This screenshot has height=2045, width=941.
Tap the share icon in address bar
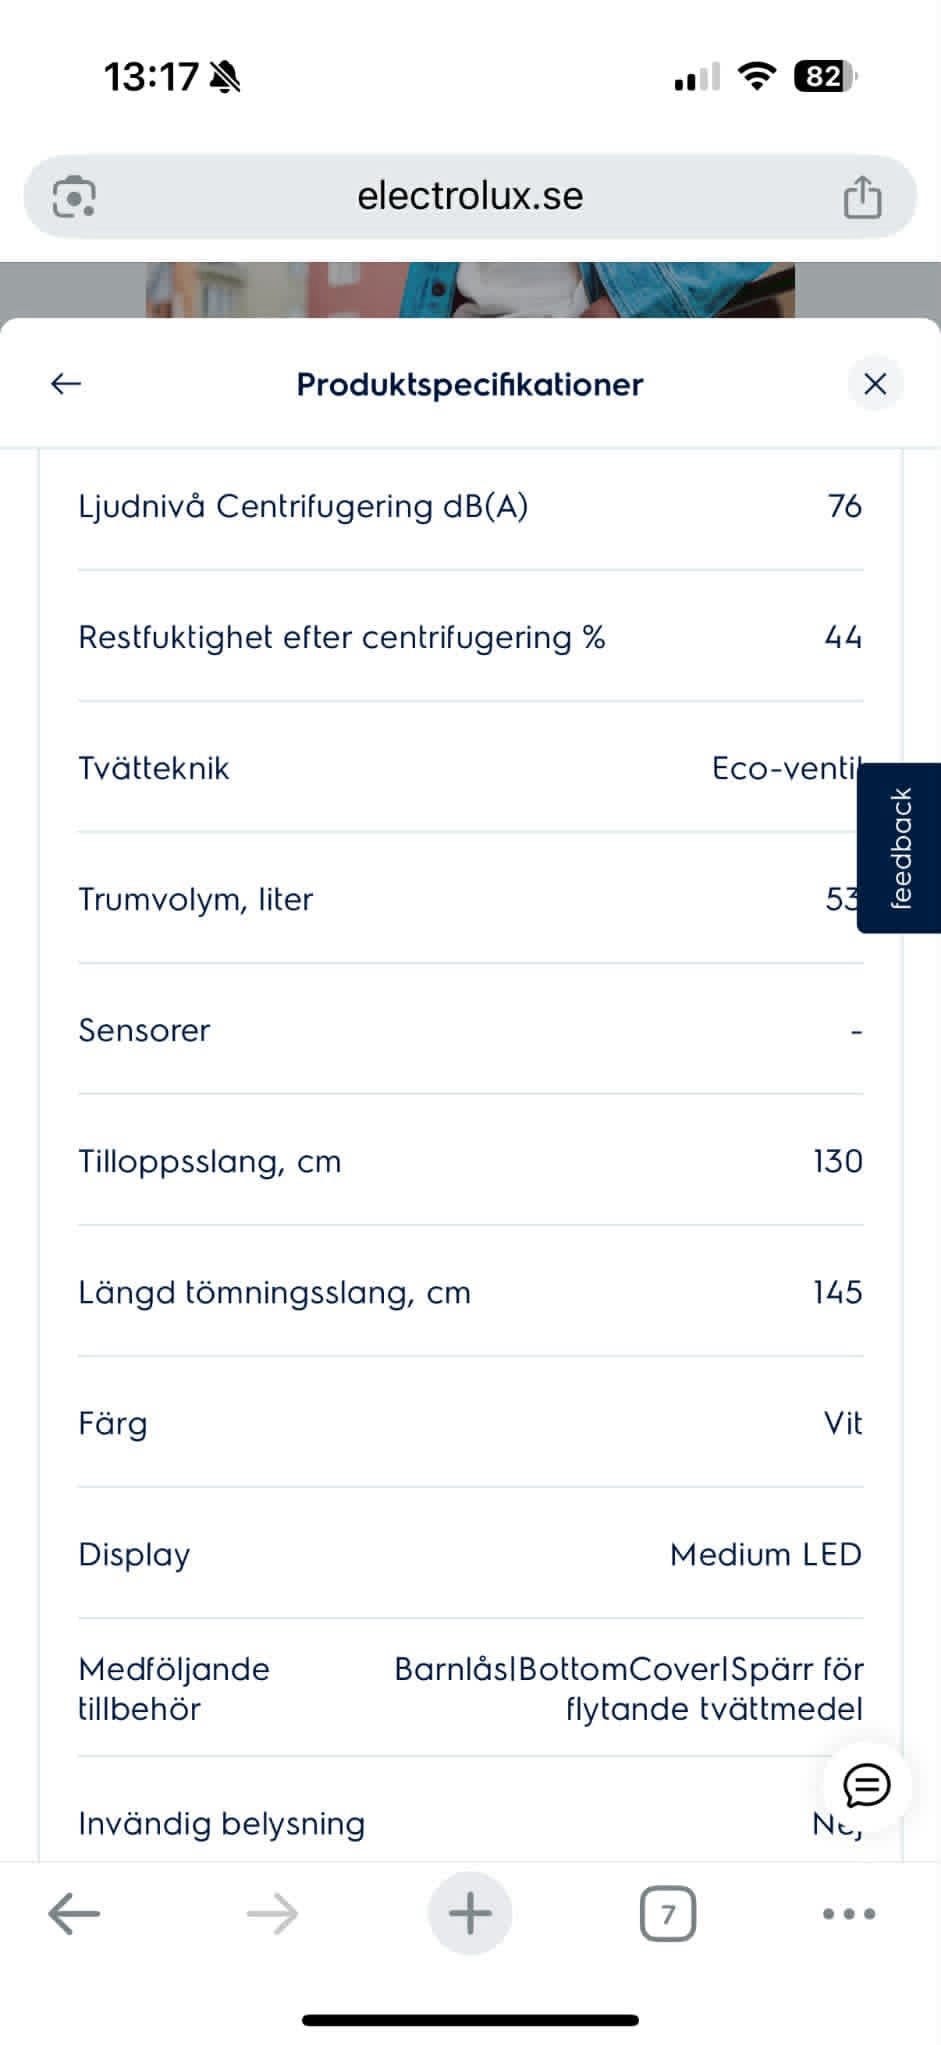[862, 196]
